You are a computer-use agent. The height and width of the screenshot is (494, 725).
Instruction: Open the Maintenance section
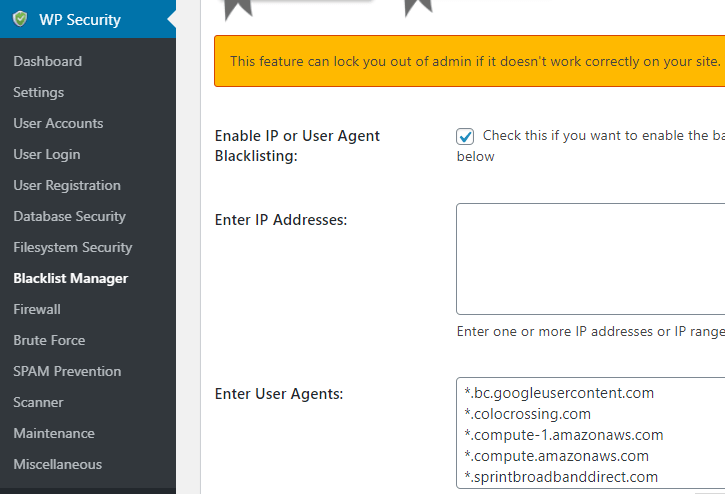point(54,433)
